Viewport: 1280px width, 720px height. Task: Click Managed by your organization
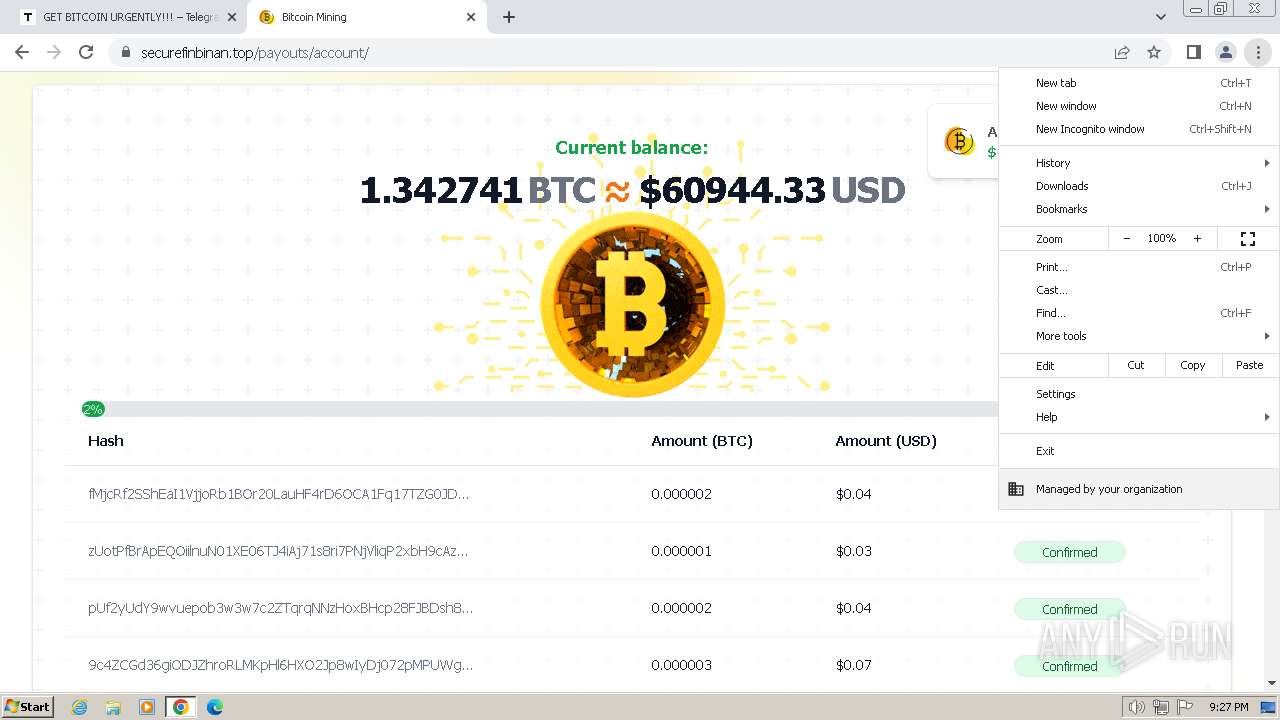(1138, 489)
